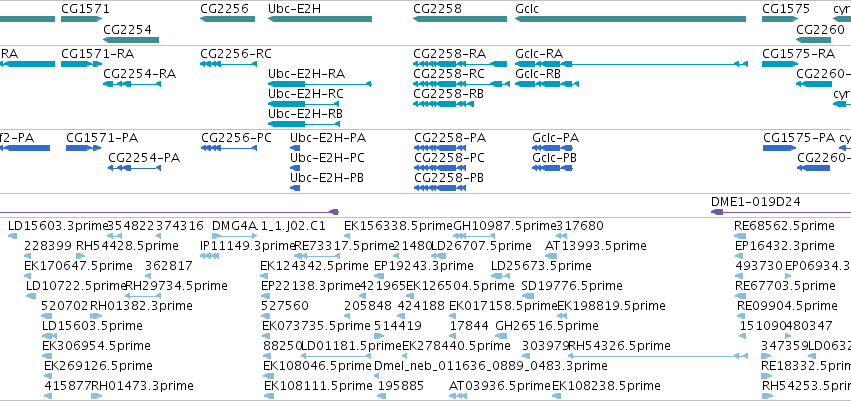Viewport: 851px width, 401px height.
Task: Click the EP16432.3prime EST label
Action: pos(785,246)
